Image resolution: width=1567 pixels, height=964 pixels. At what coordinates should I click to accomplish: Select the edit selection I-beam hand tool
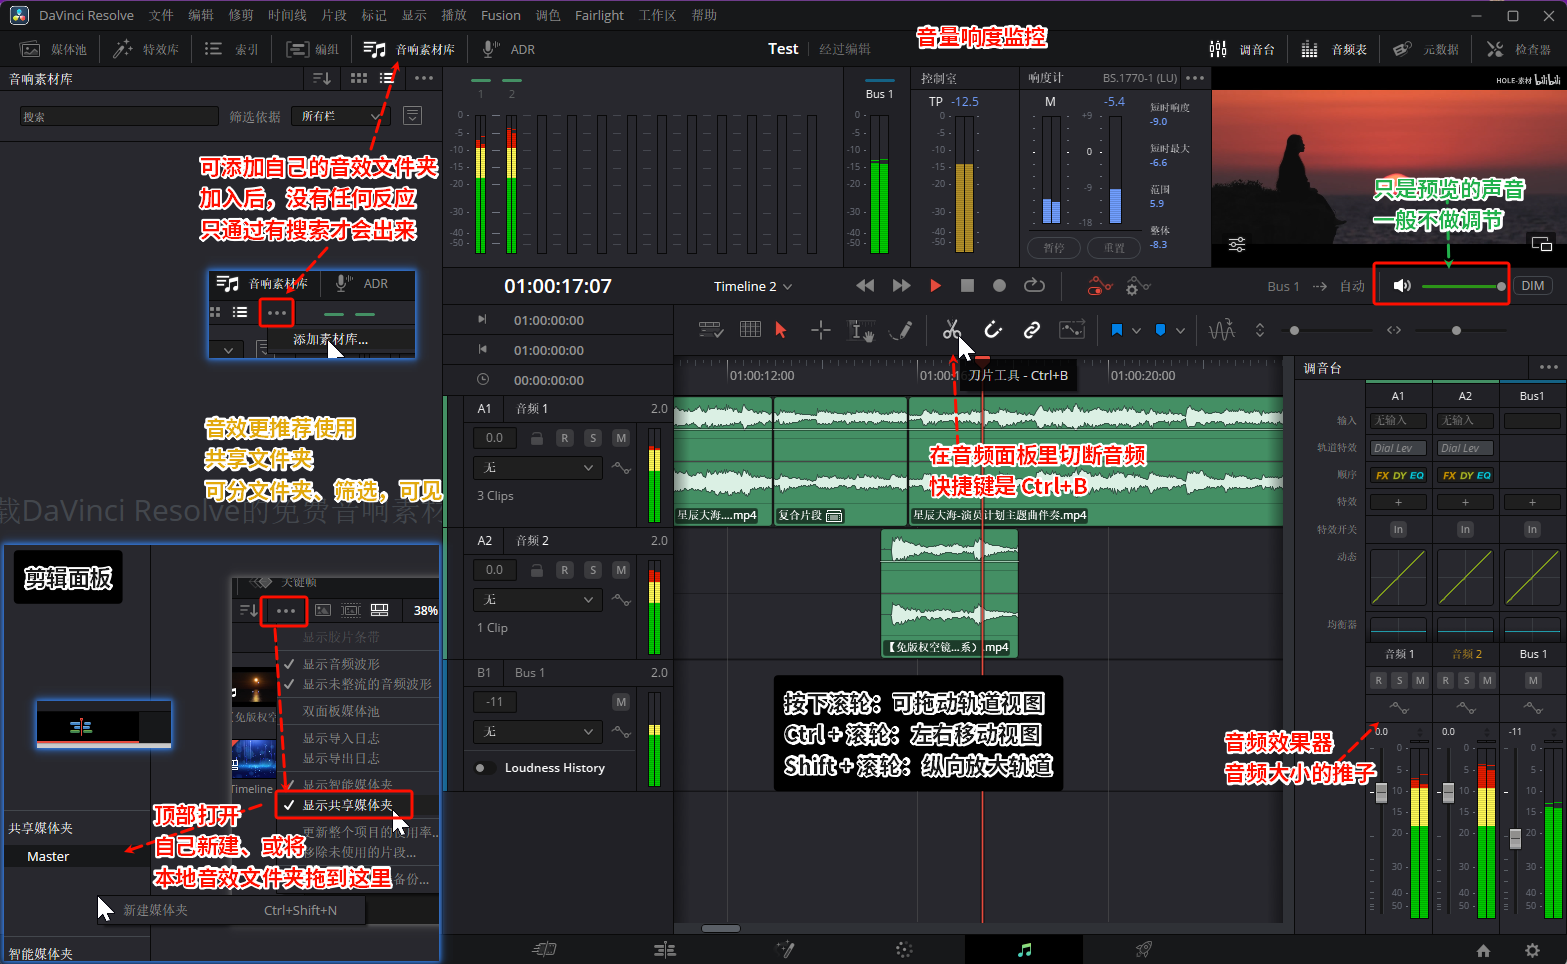point(860,330)
